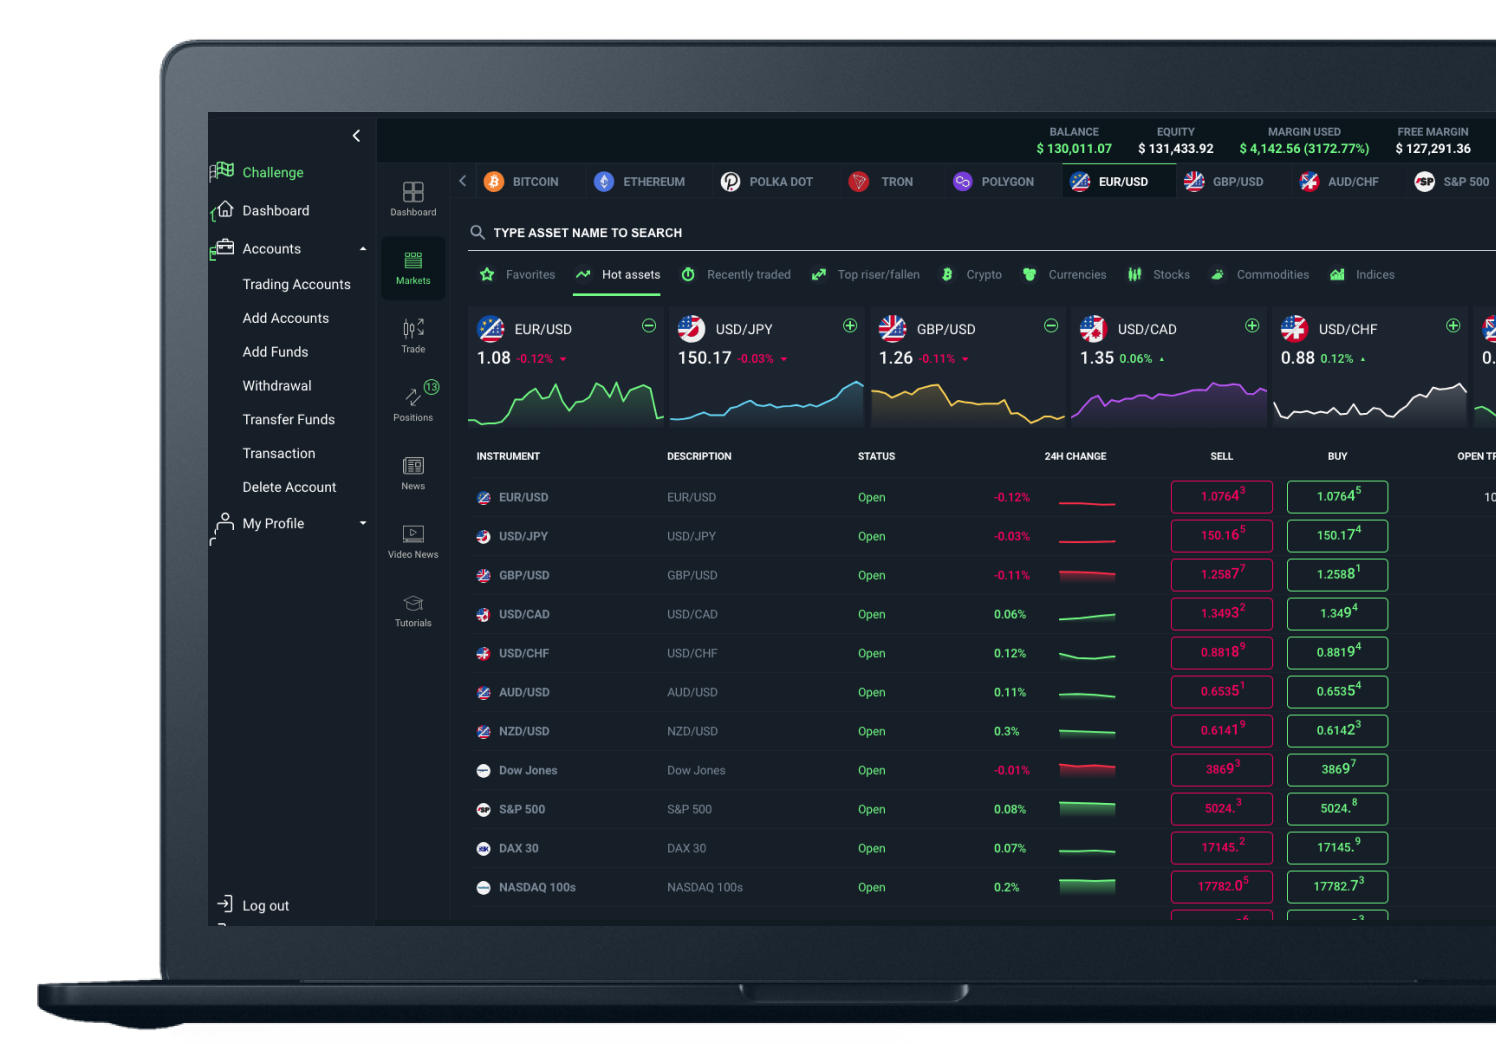Open Trading Accounts link
Screen dimensions: 1496x1044
pyautogui.click(x=296, y=284)
